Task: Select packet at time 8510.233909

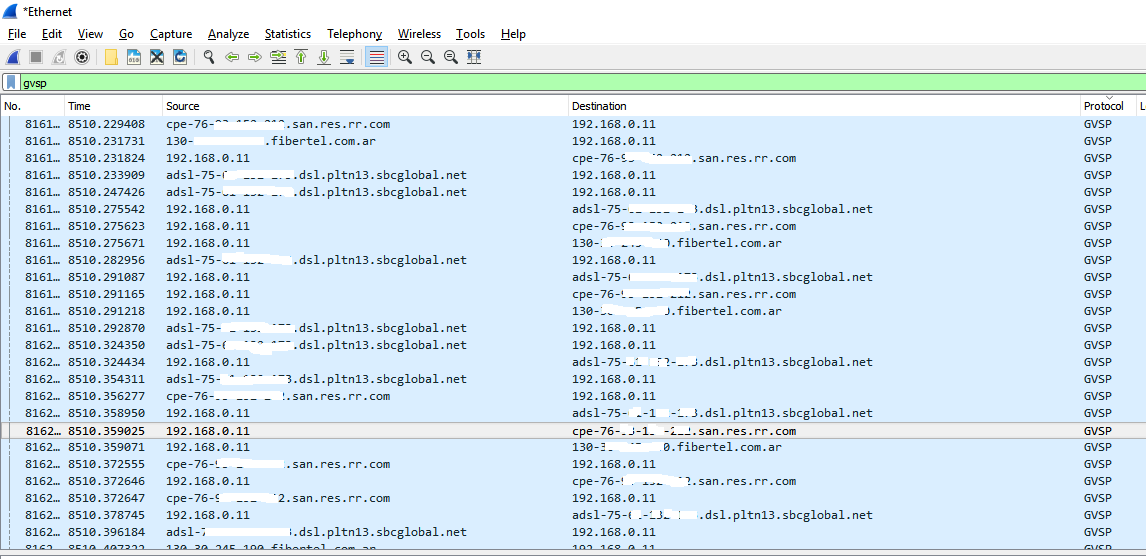Action: pos(573,175)
